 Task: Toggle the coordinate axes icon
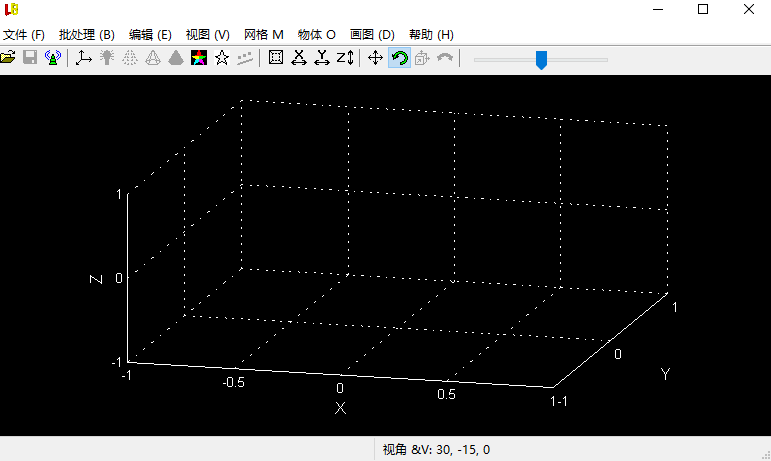(84, 58)
